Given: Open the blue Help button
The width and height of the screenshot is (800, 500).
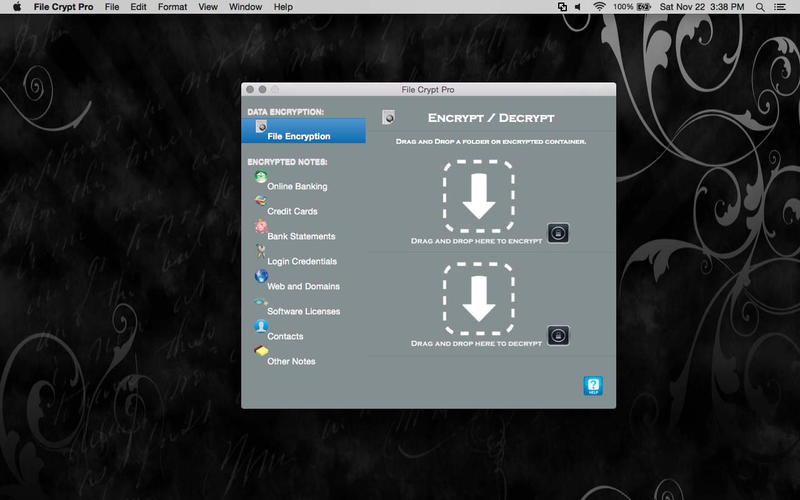Looking at the screenshot, I should click(593, 386).
